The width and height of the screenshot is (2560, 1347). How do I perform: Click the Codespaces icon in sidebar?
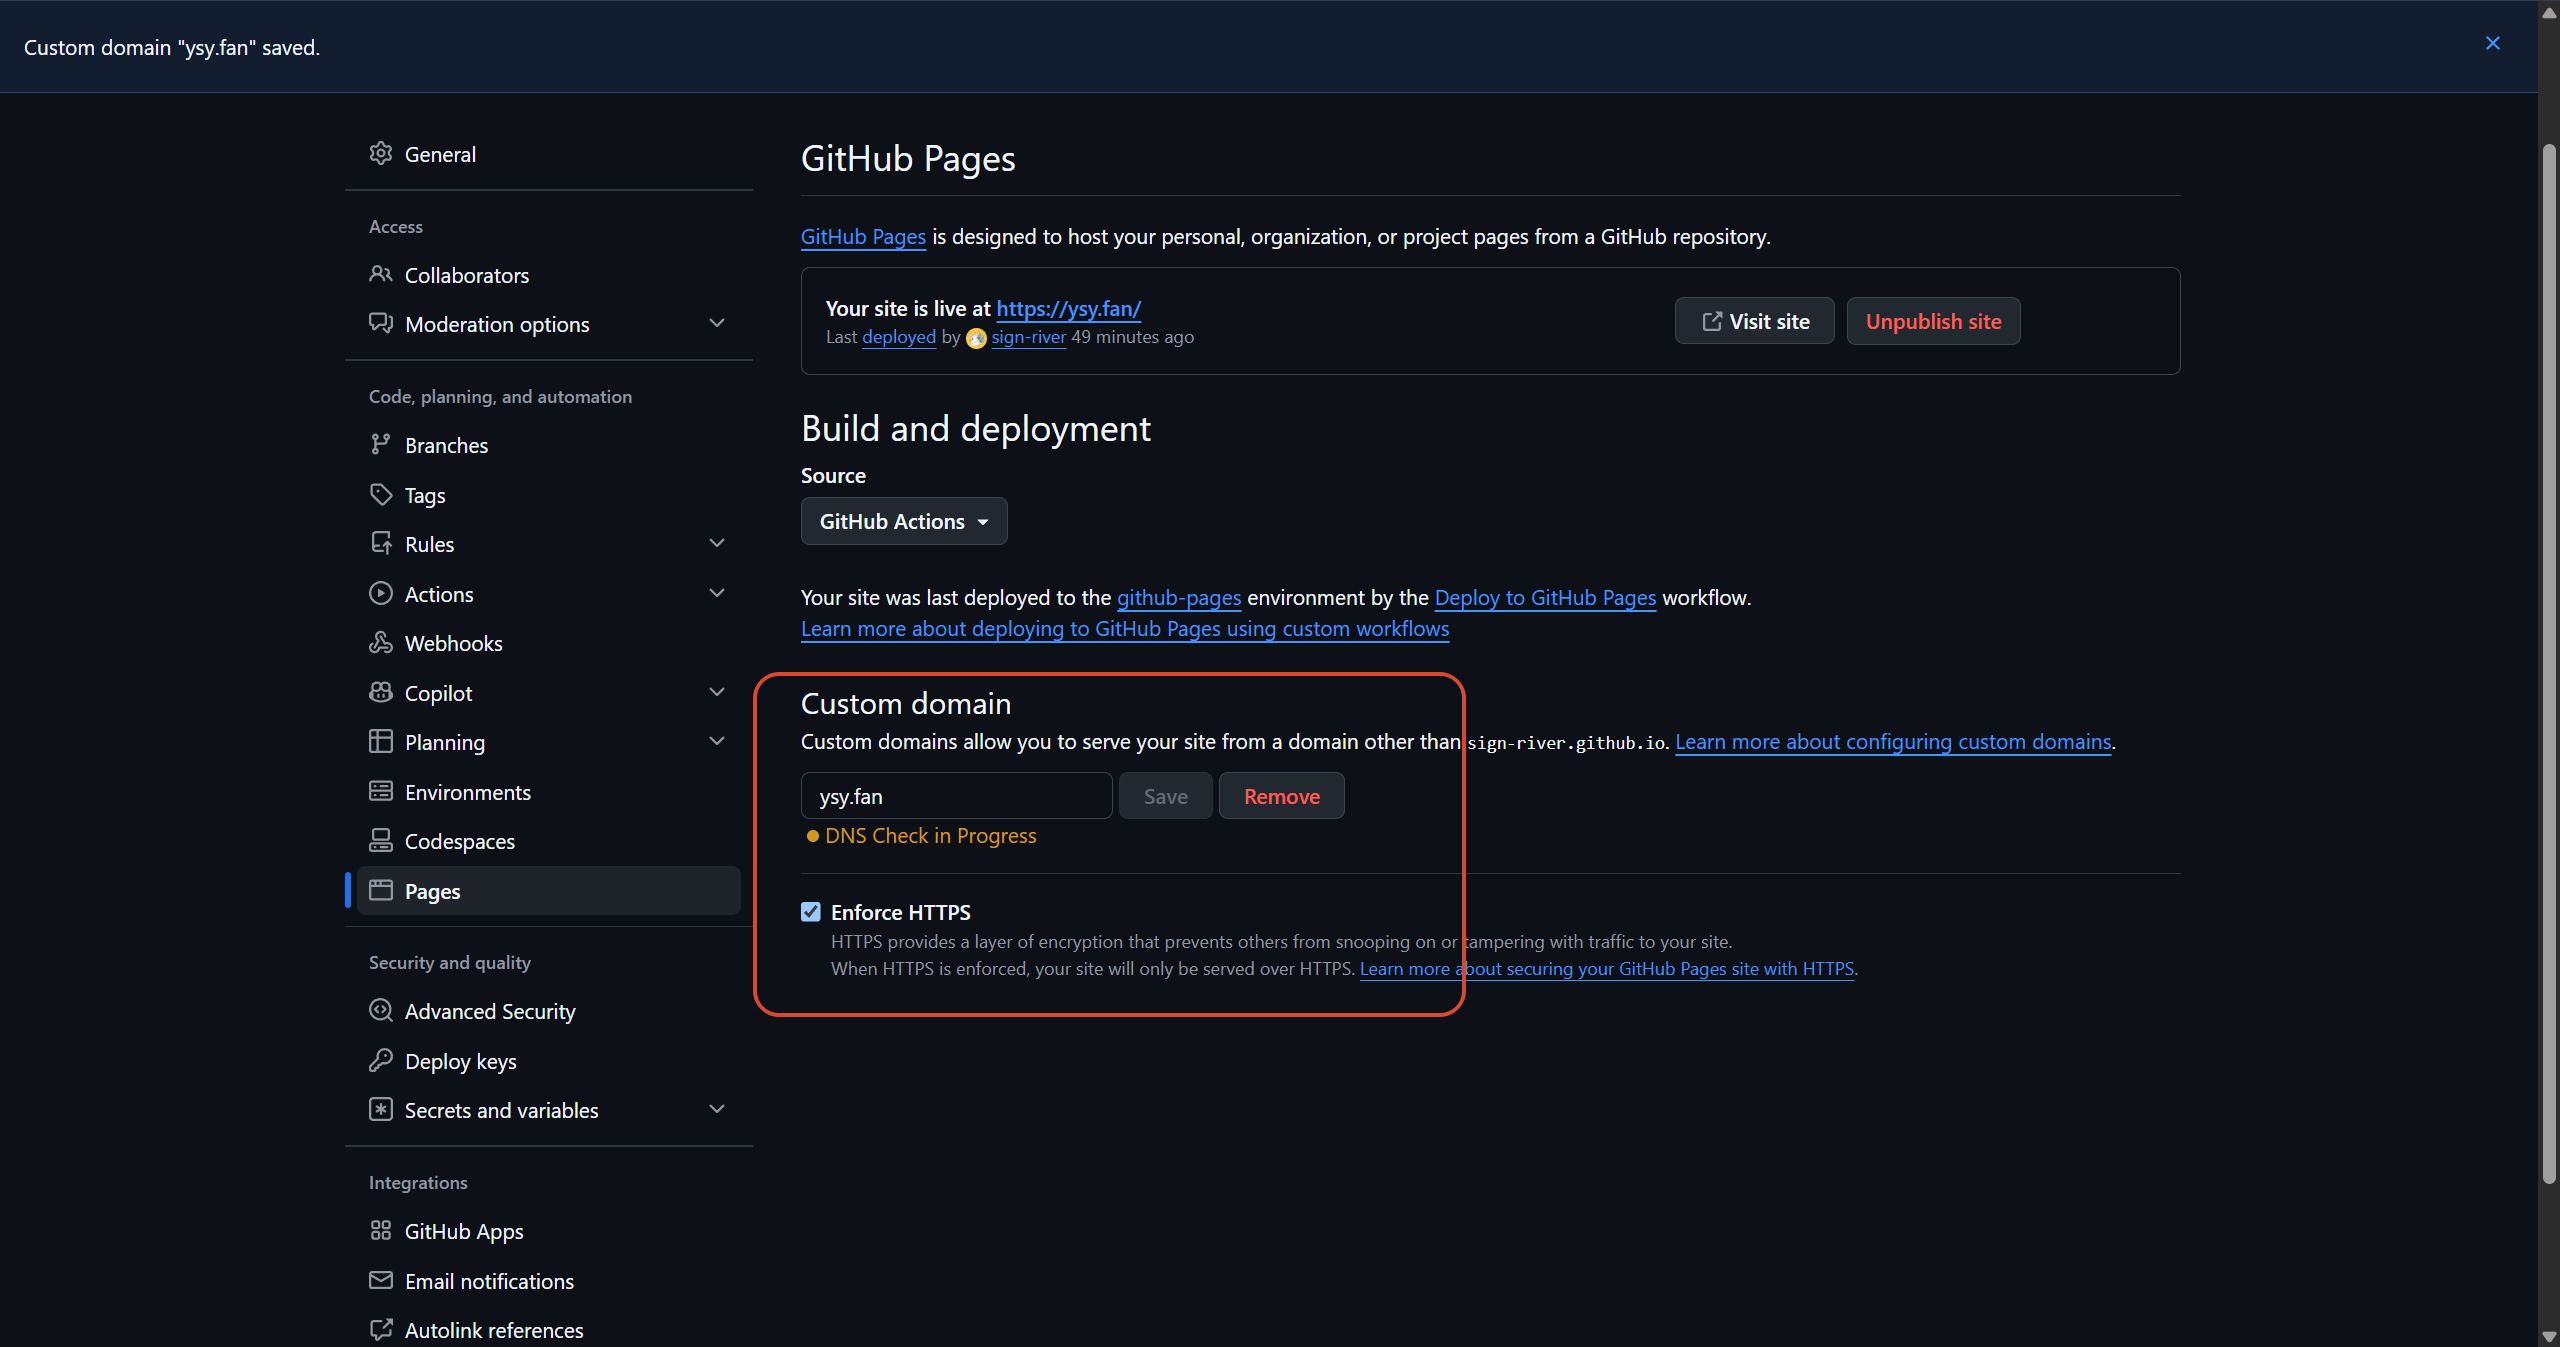point(381,840)
